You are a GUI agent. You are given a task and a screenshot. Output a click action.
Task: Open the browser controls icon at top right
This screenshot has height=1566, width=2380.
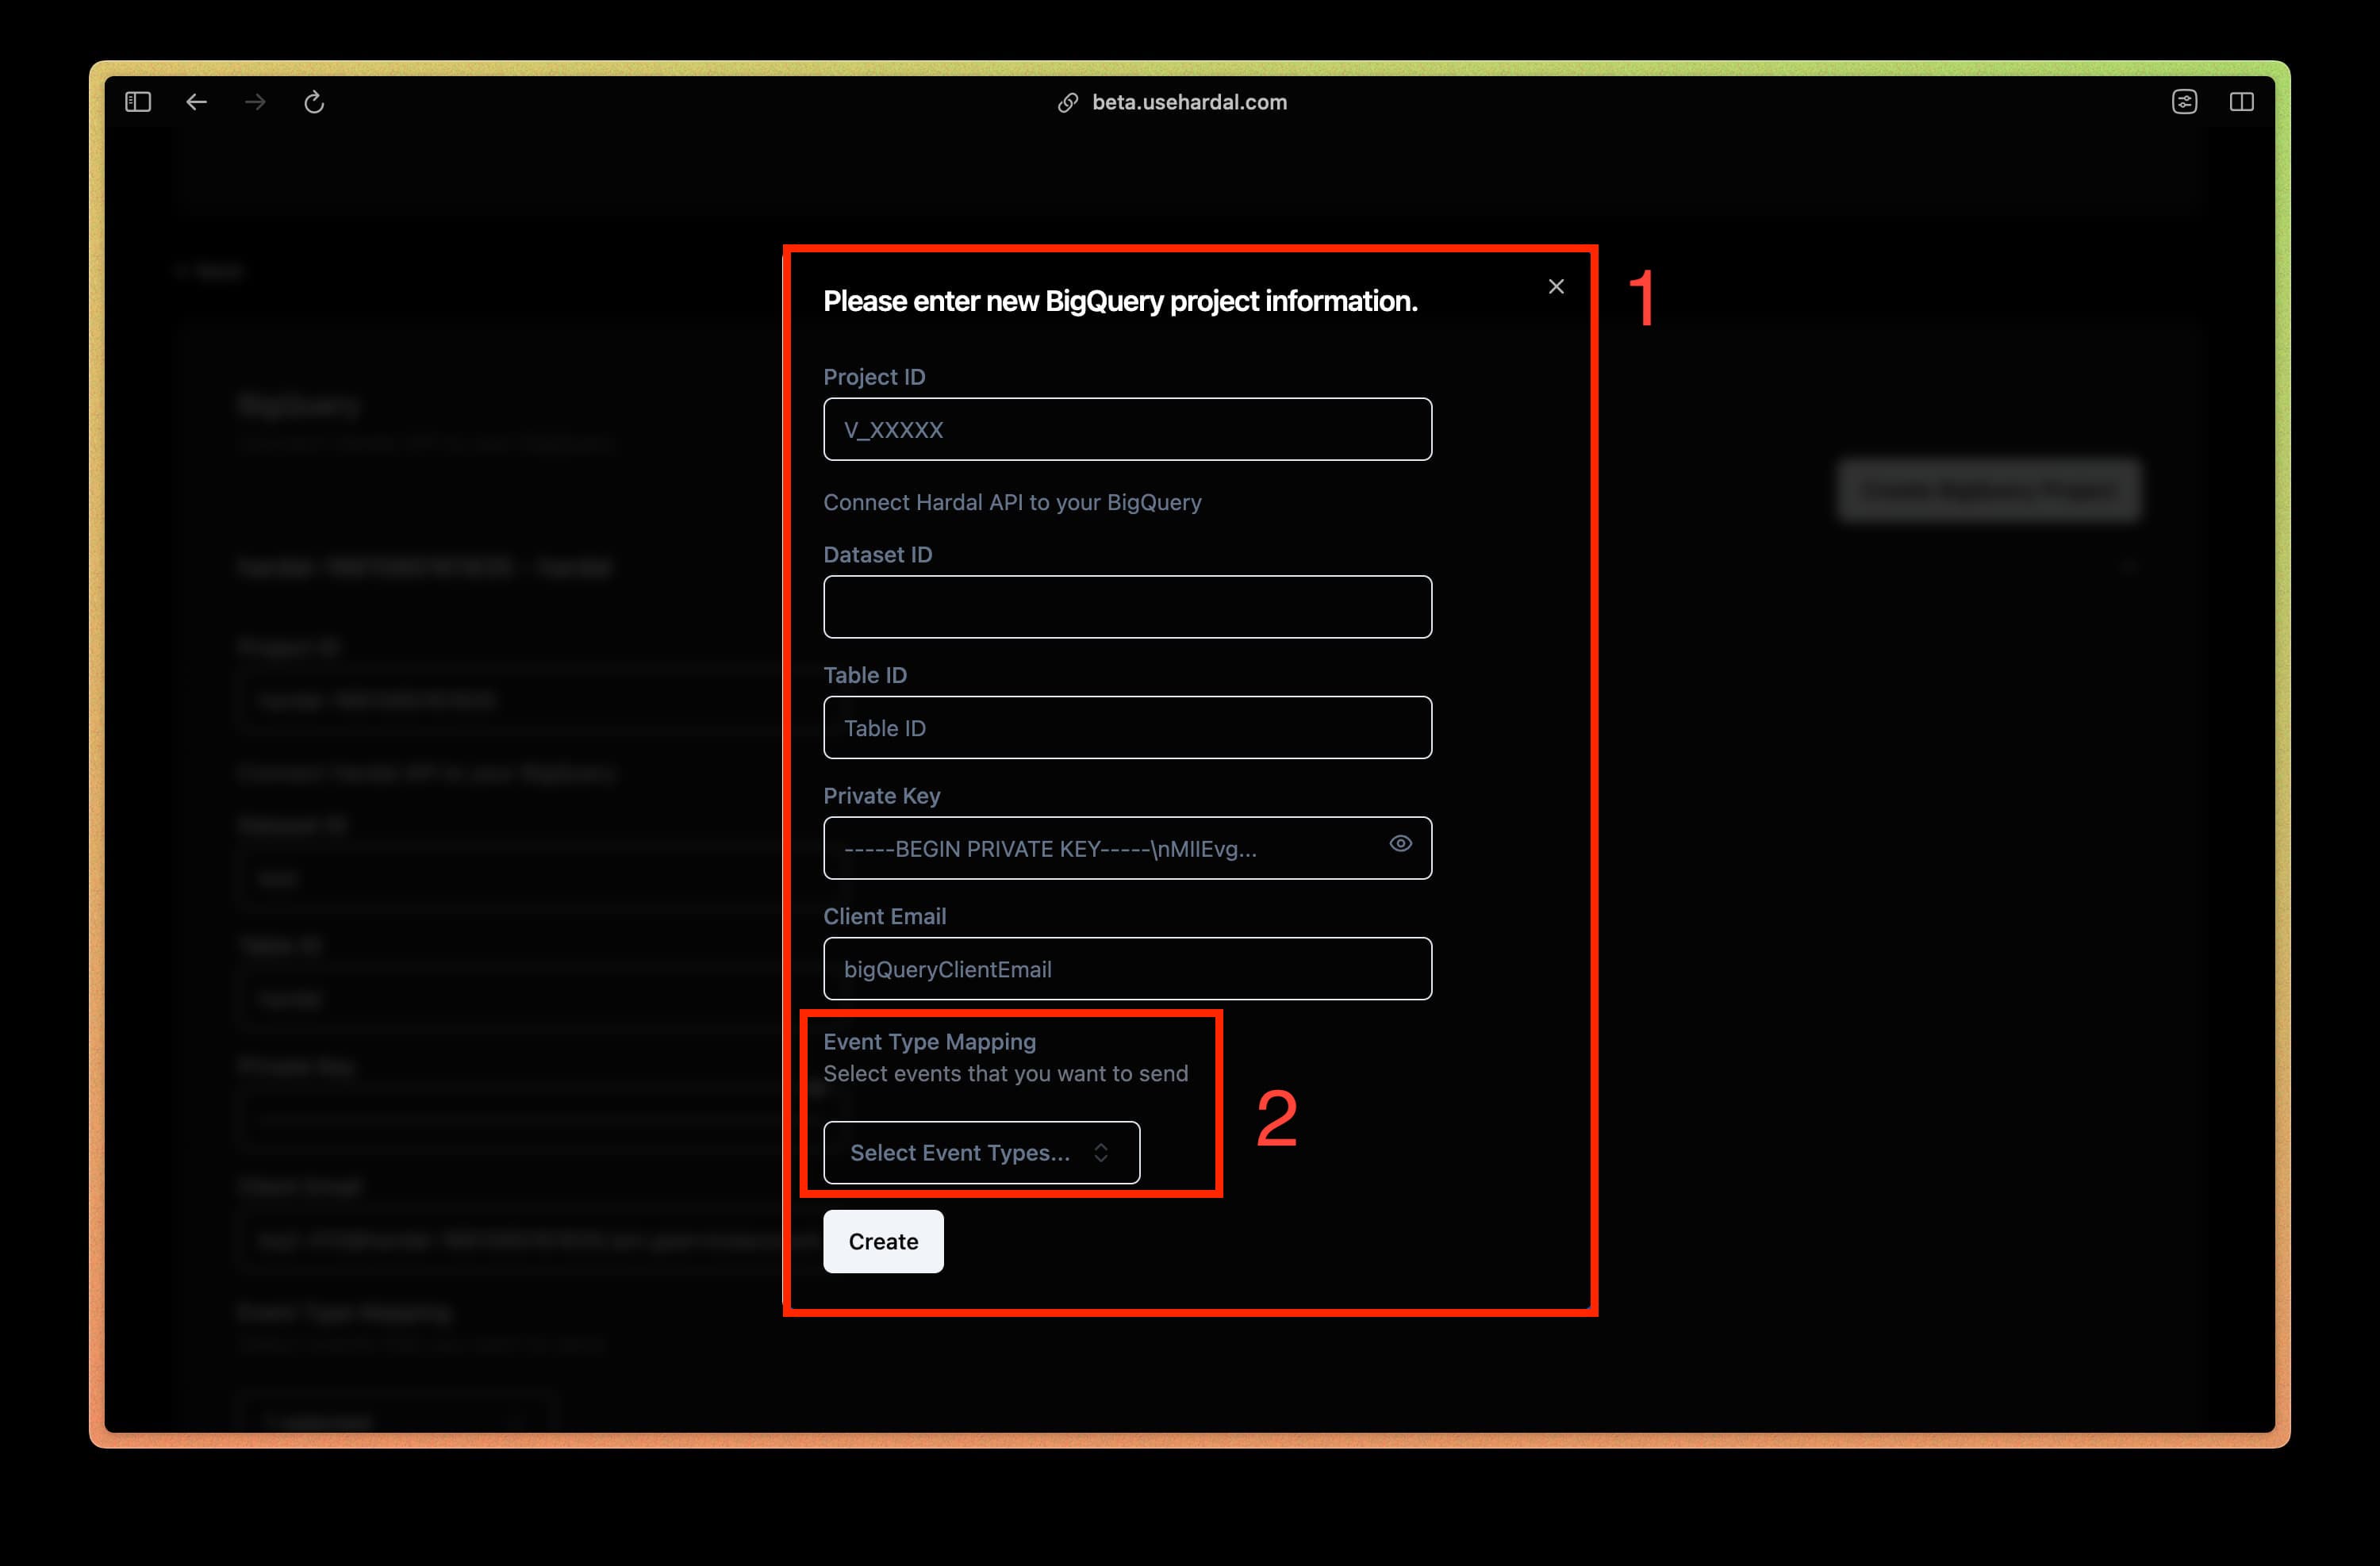tap(2184, 102)
